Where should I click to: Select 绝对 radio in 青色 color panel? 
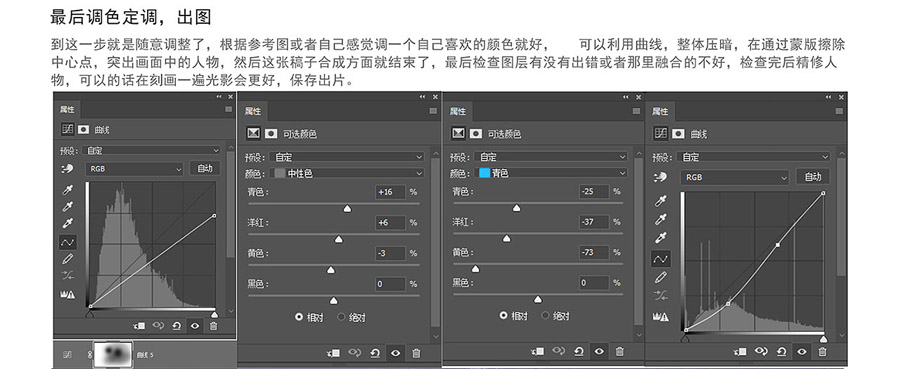pyautogui.click(x=546, y=316)
